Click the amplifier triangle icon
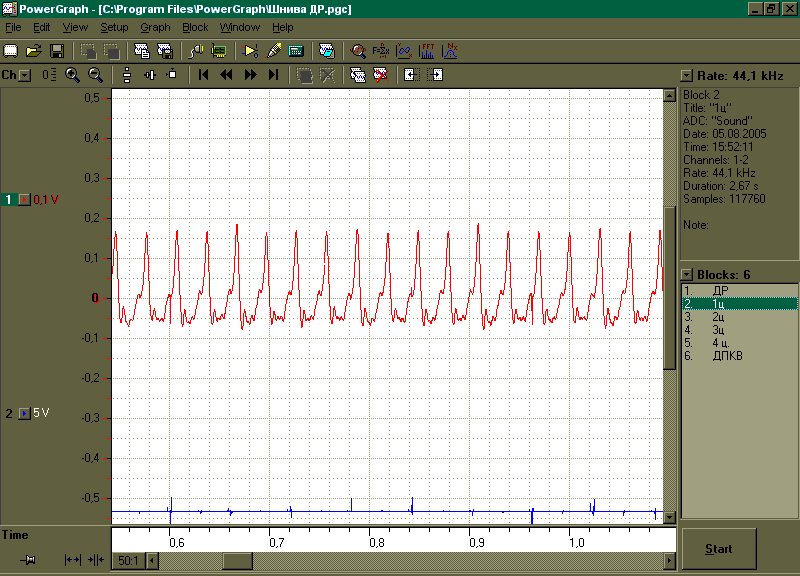 click(250, 51)
